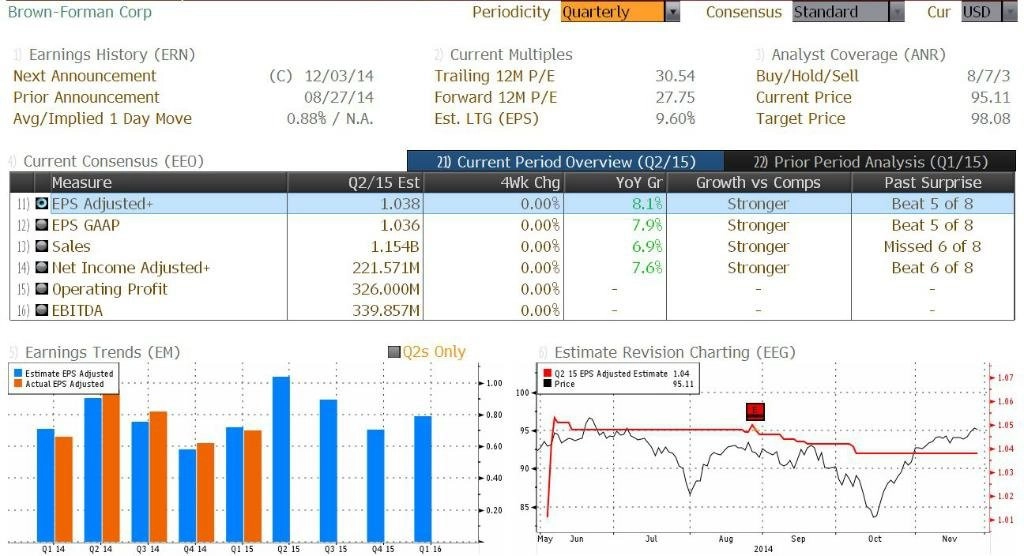Open the currency USD dropdown arrow
Screen dimensions: 1024x556
1010,12
